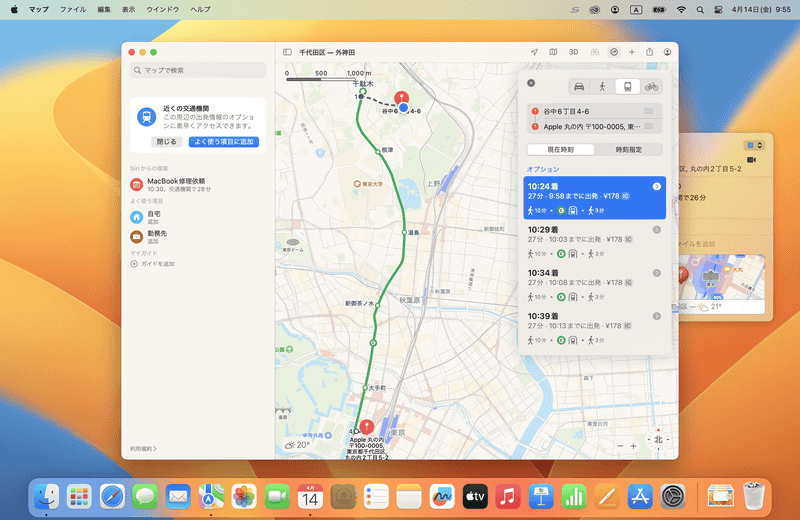
Task: Zoom out with the minus button
Action: tap(620, 446)
